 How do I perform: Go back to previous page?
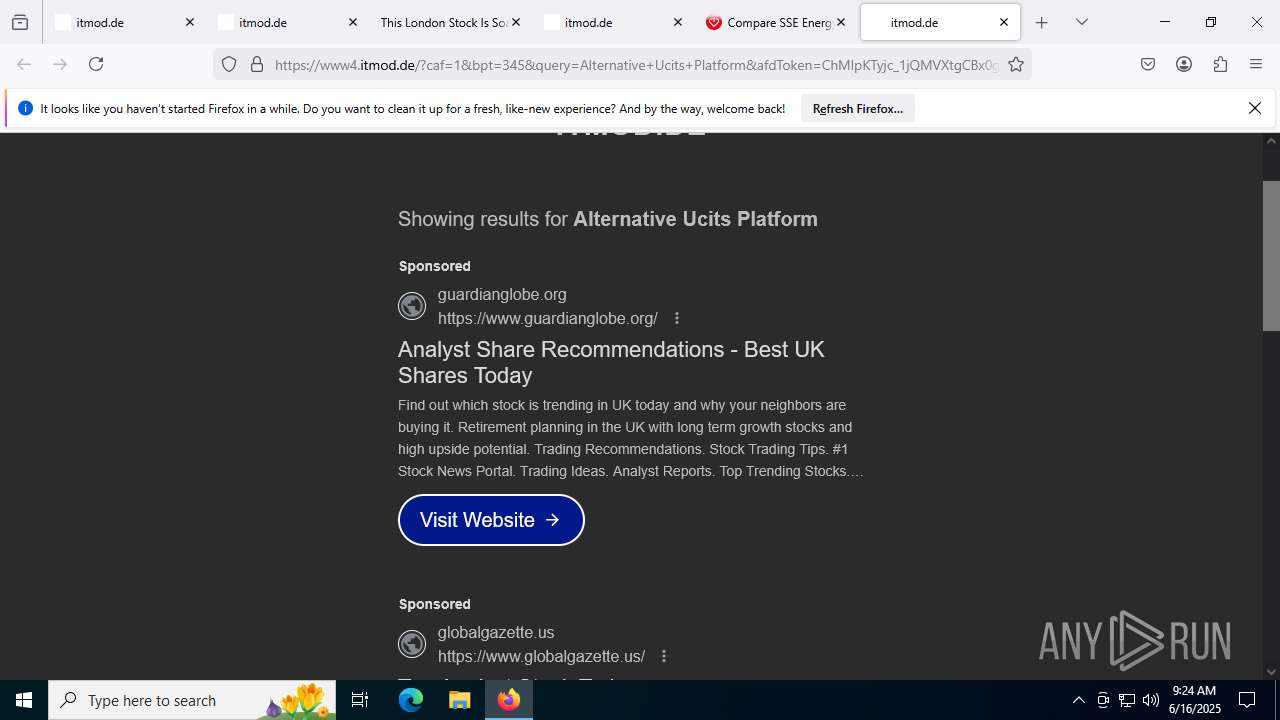coord(24,64)
